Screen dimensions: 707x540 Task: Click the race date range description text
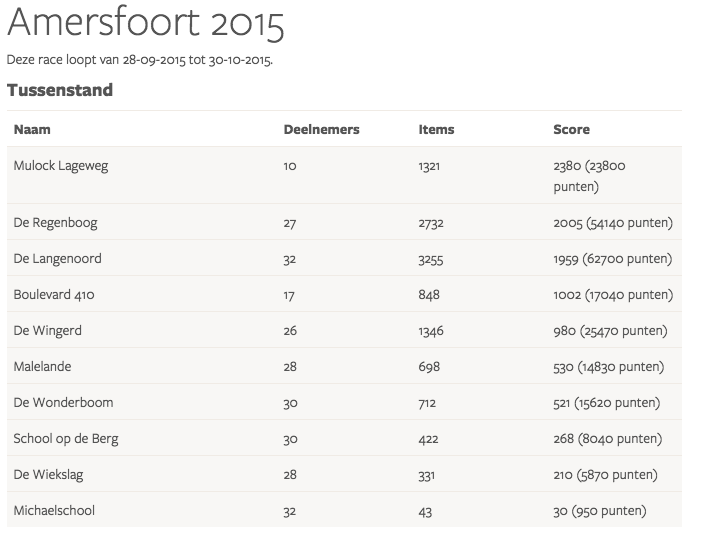coord(140,60)
